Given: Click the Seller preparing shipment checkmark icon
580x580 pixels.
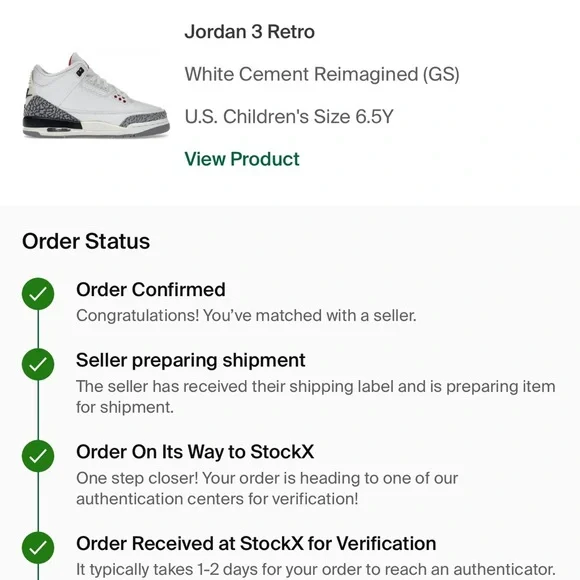Looking at the screenshot, I should 38,364.
